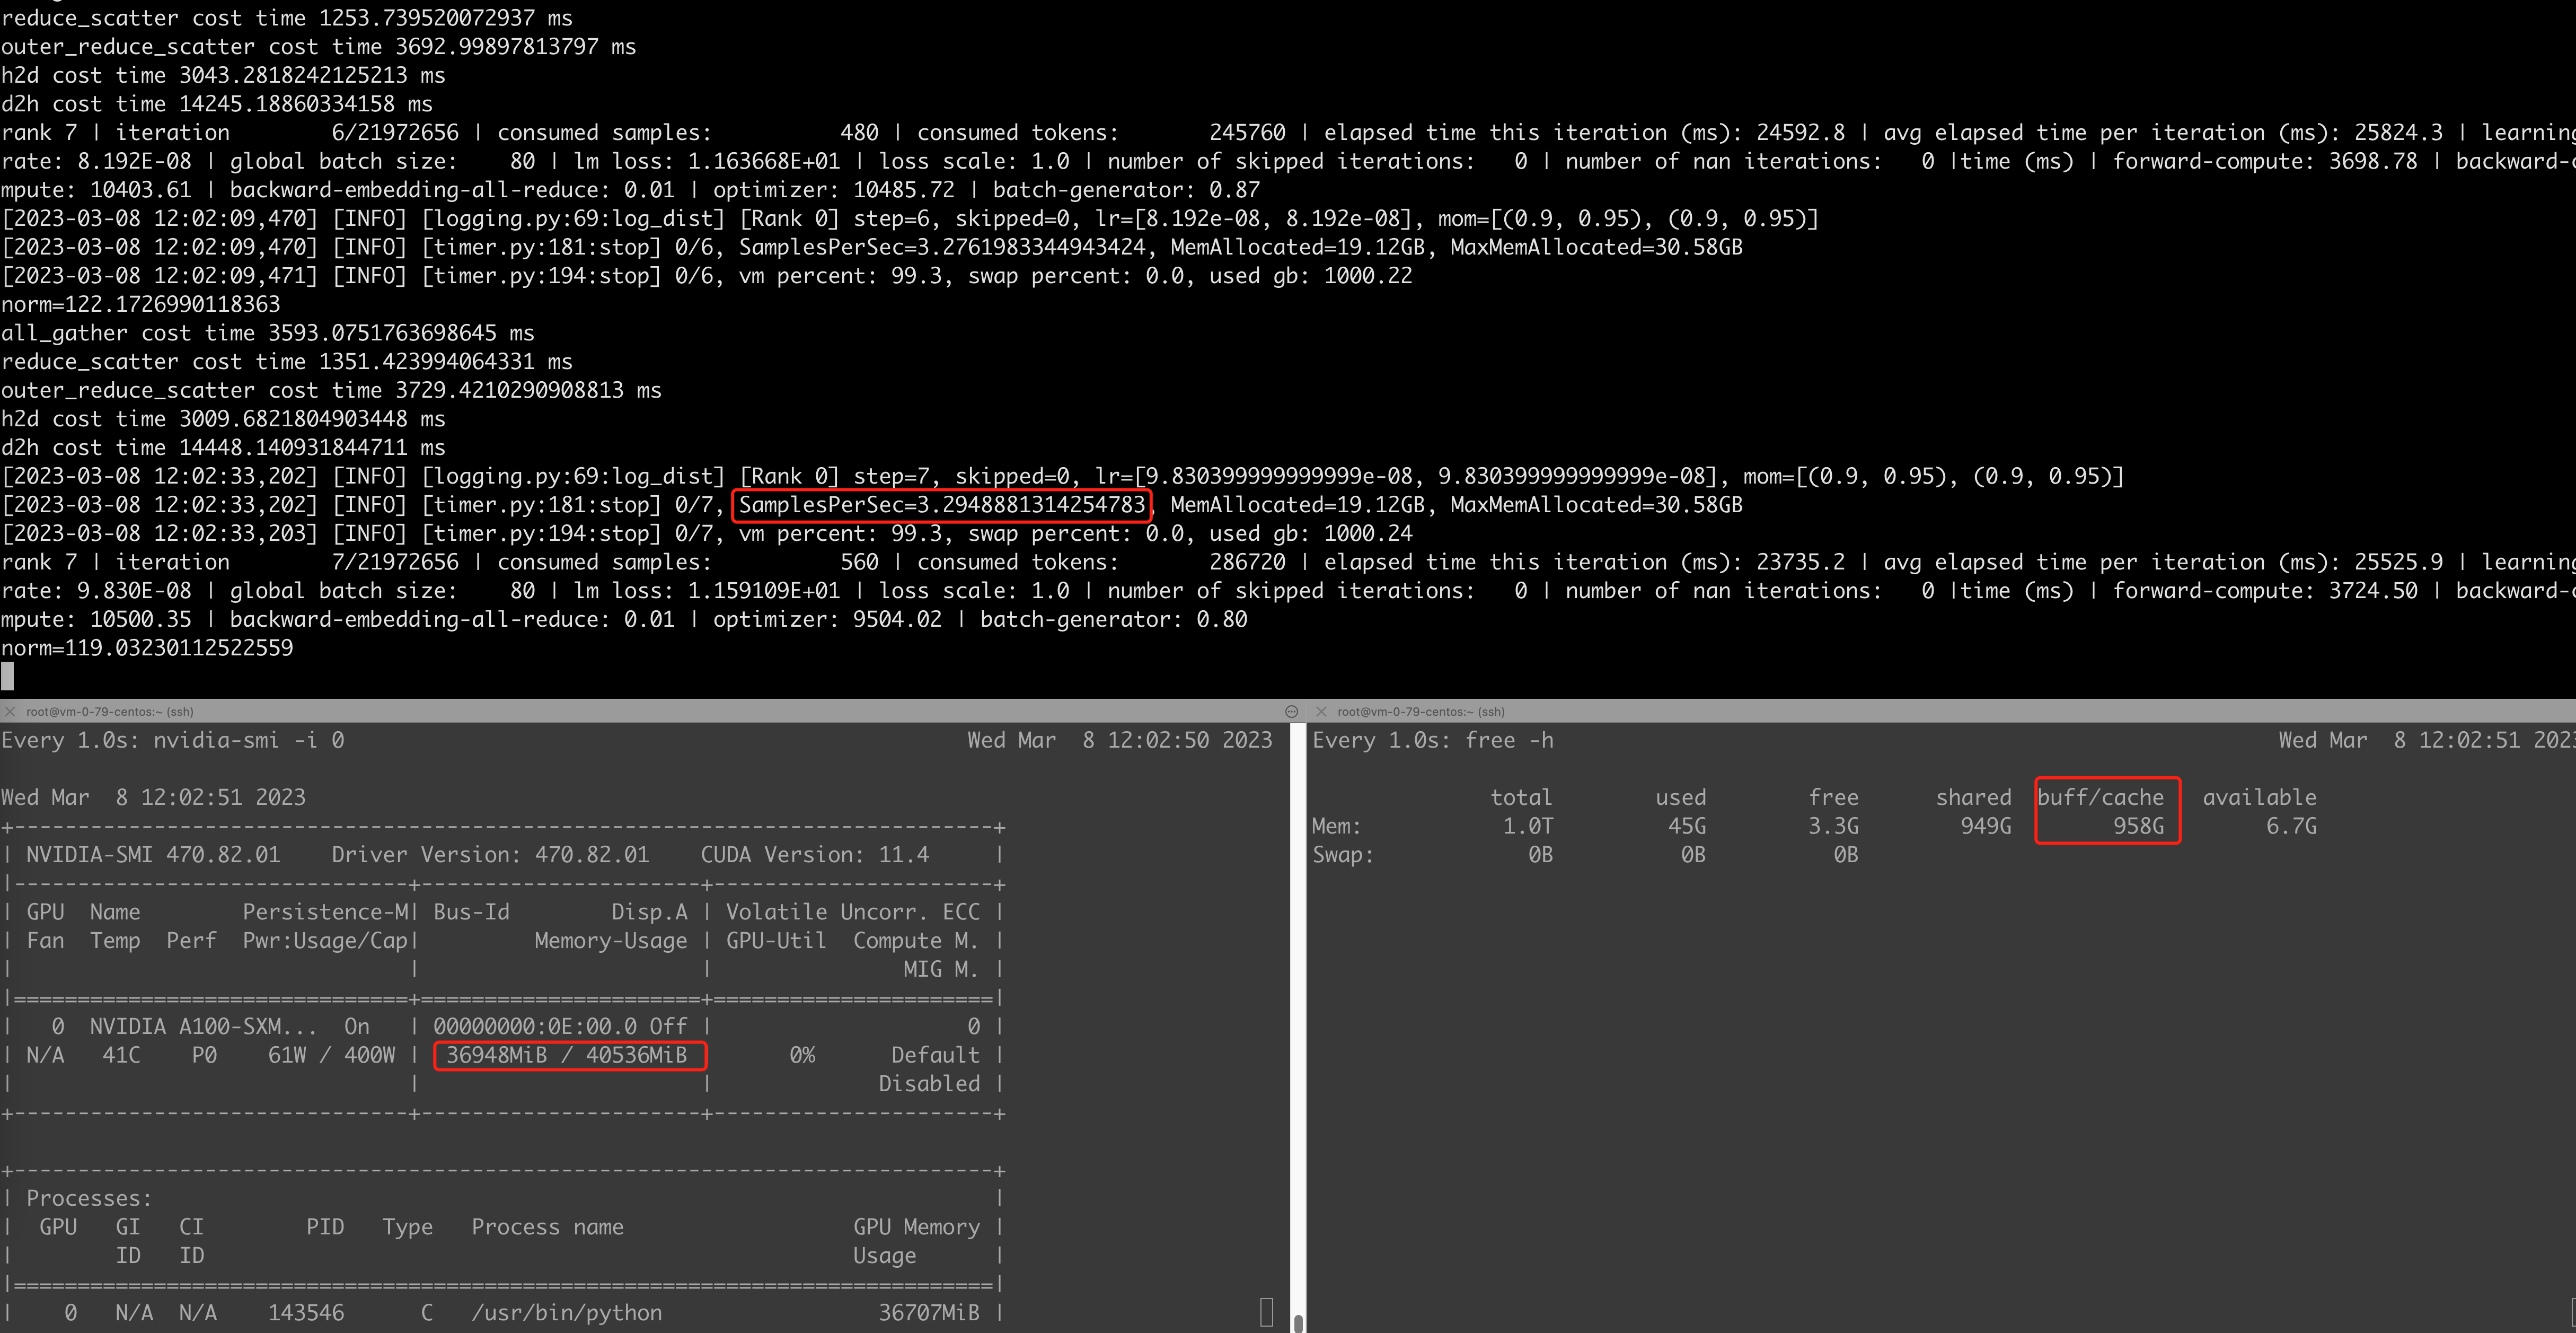Click the terminal cursor block below norm=119

[x=8, y=677]
